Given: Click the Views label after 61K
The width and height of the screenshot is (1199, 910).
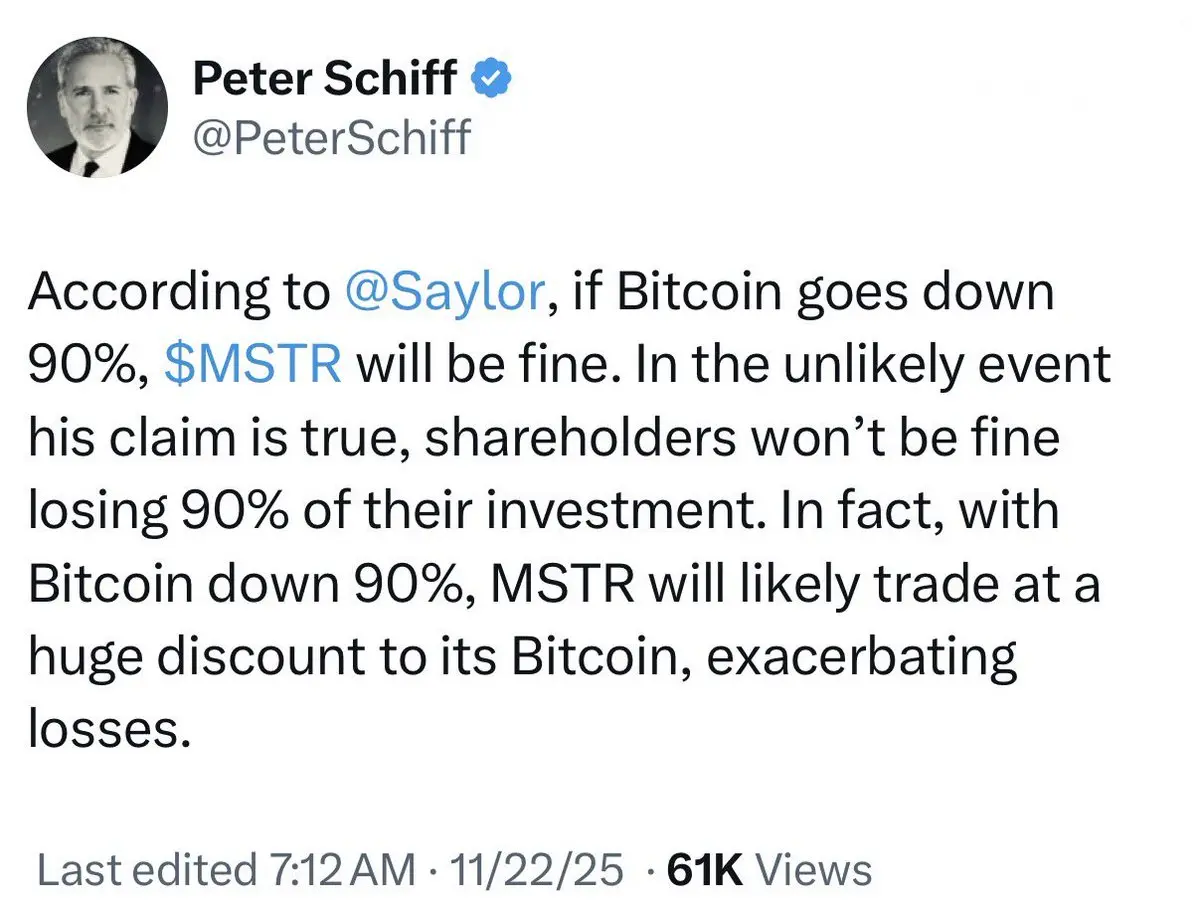Looking at the screenshot, I should (x=814, y=869).
